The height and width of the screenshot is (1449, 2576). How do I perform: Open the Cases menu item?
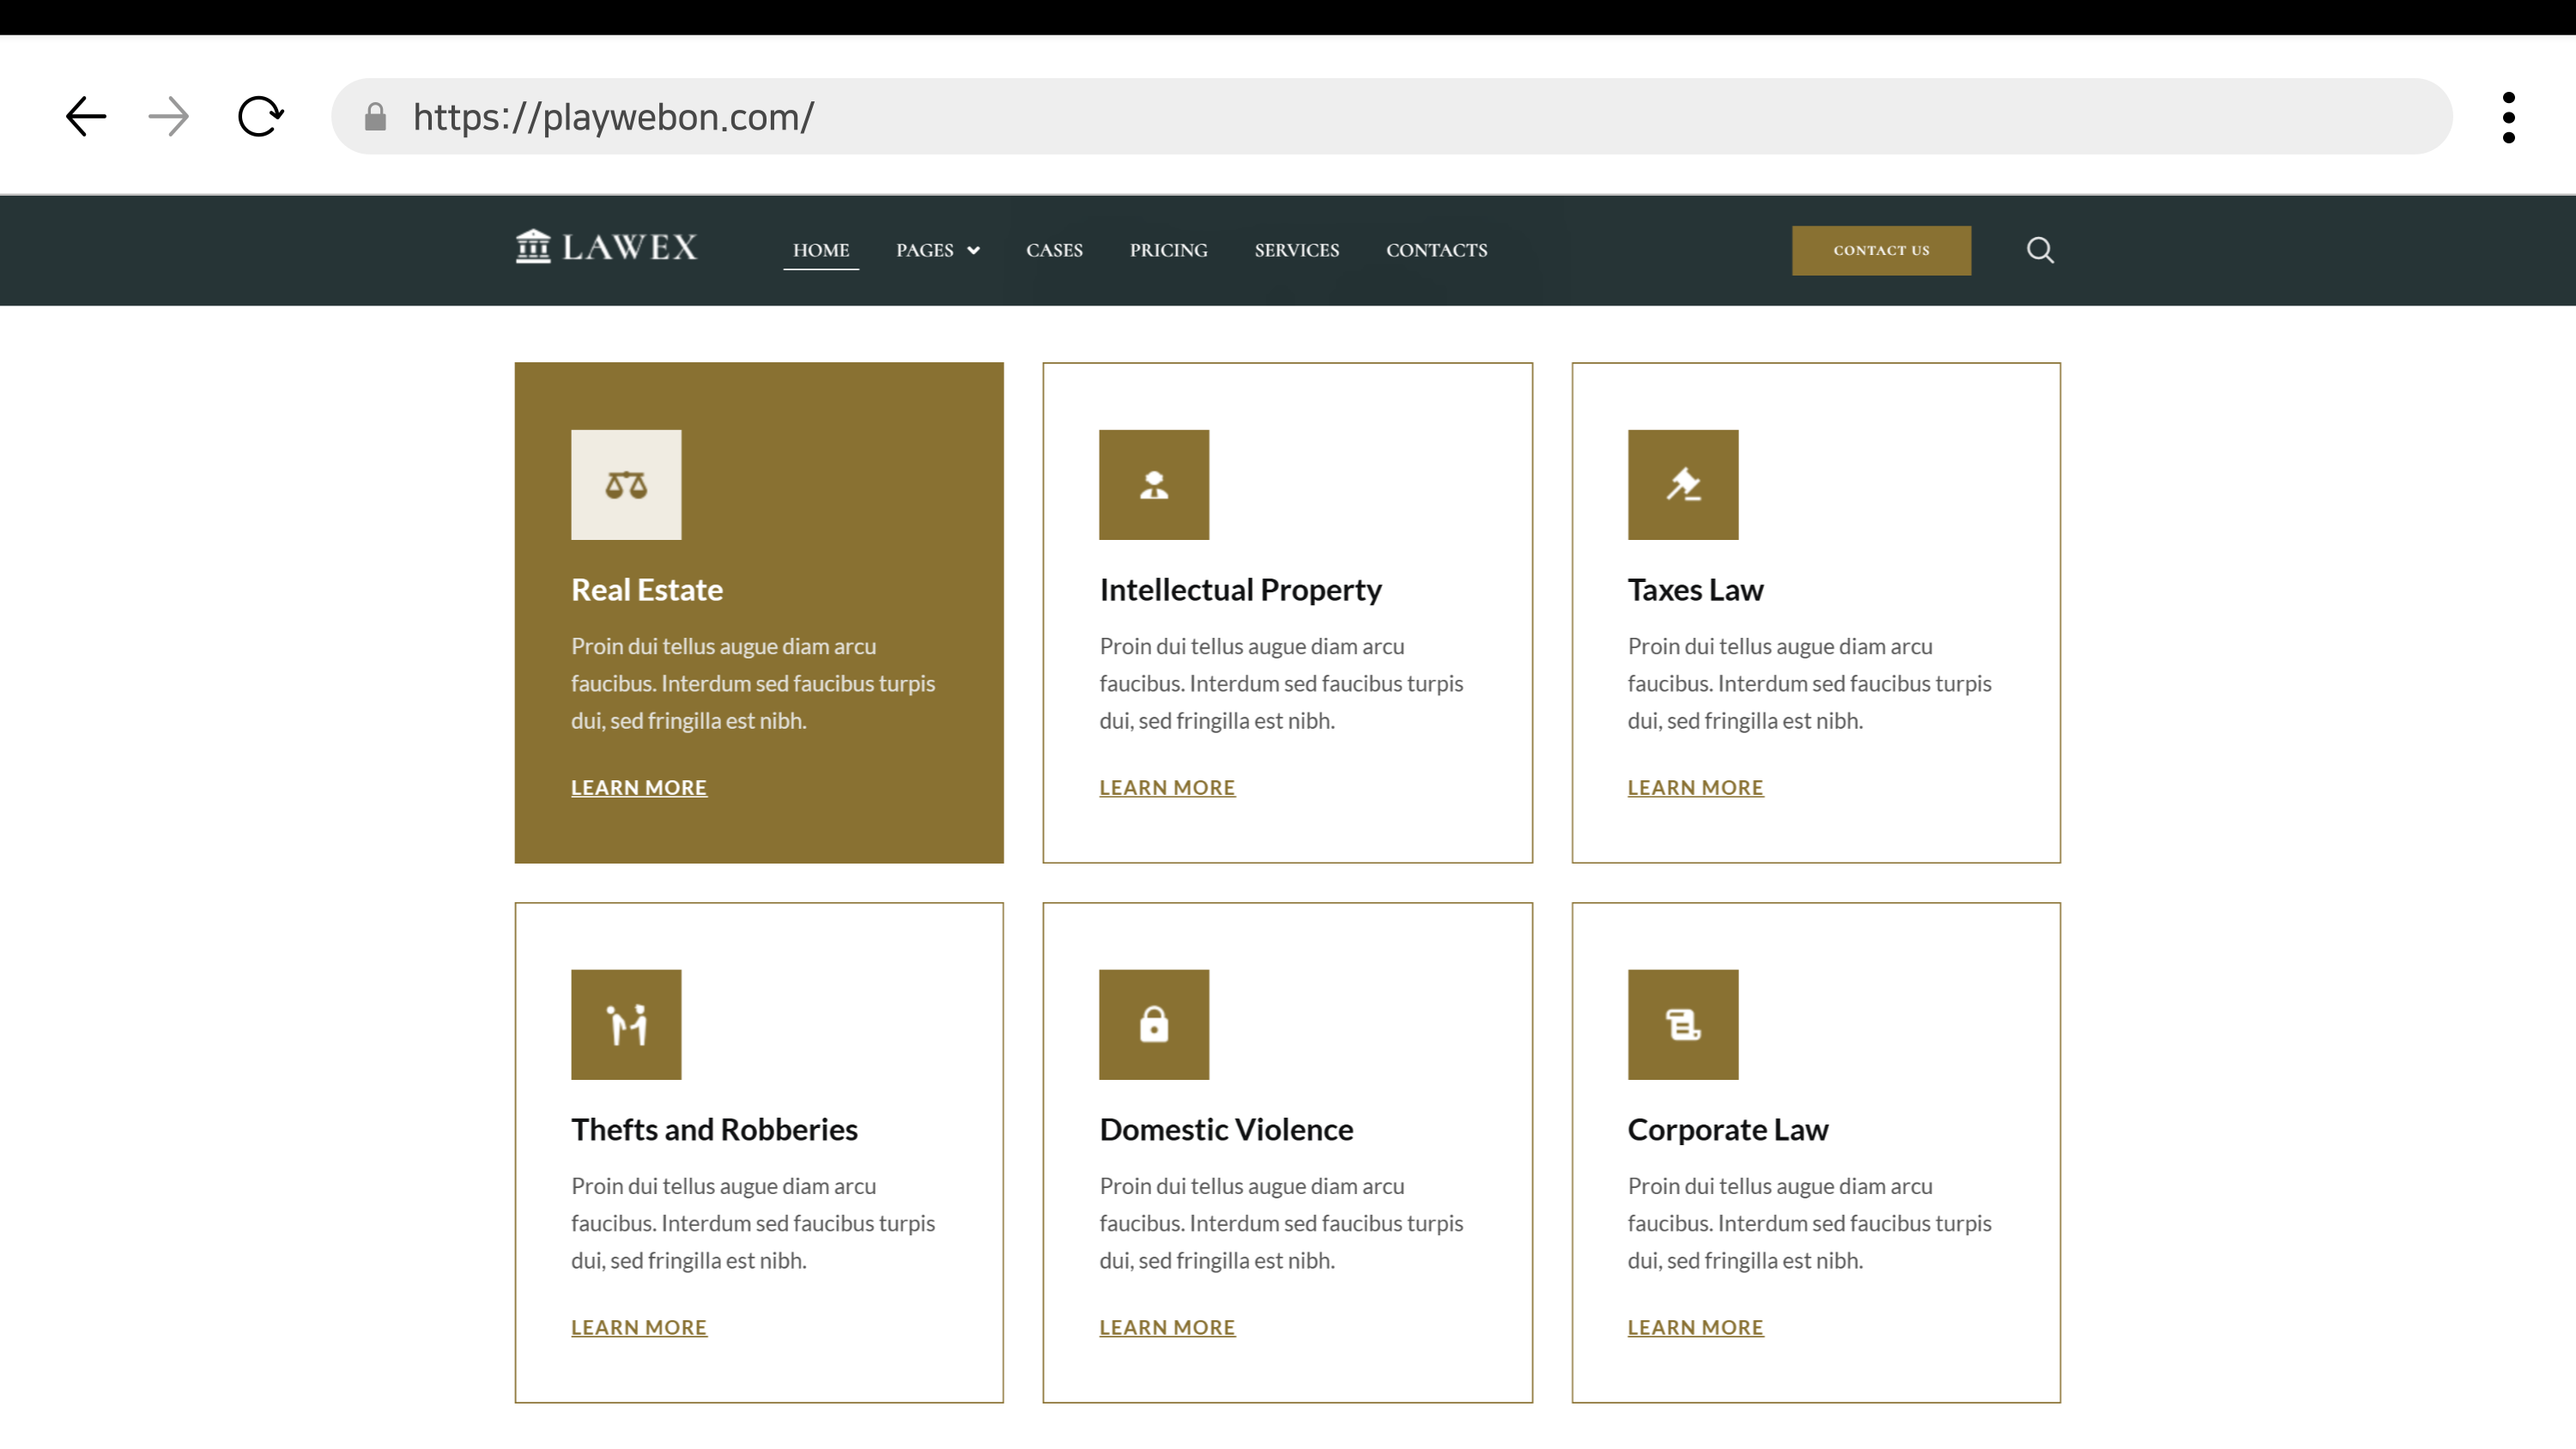(1054, 250)
